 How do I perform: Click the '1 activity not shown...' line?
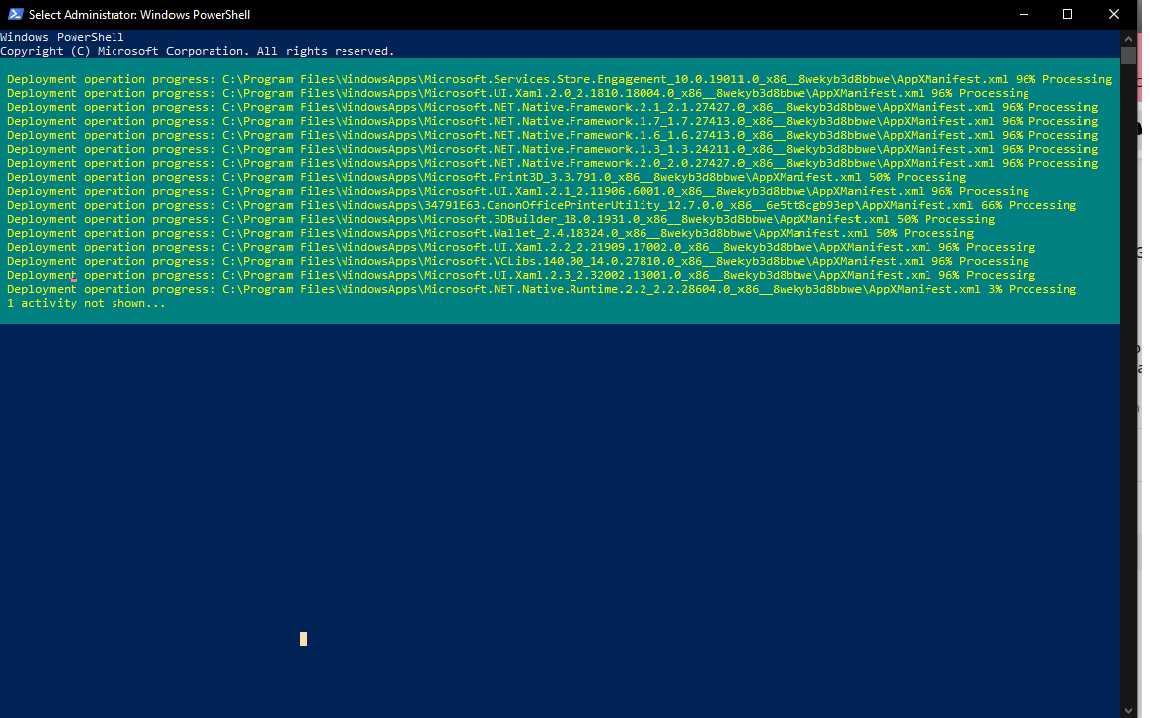pyautogui.click(x=86, y=303)
